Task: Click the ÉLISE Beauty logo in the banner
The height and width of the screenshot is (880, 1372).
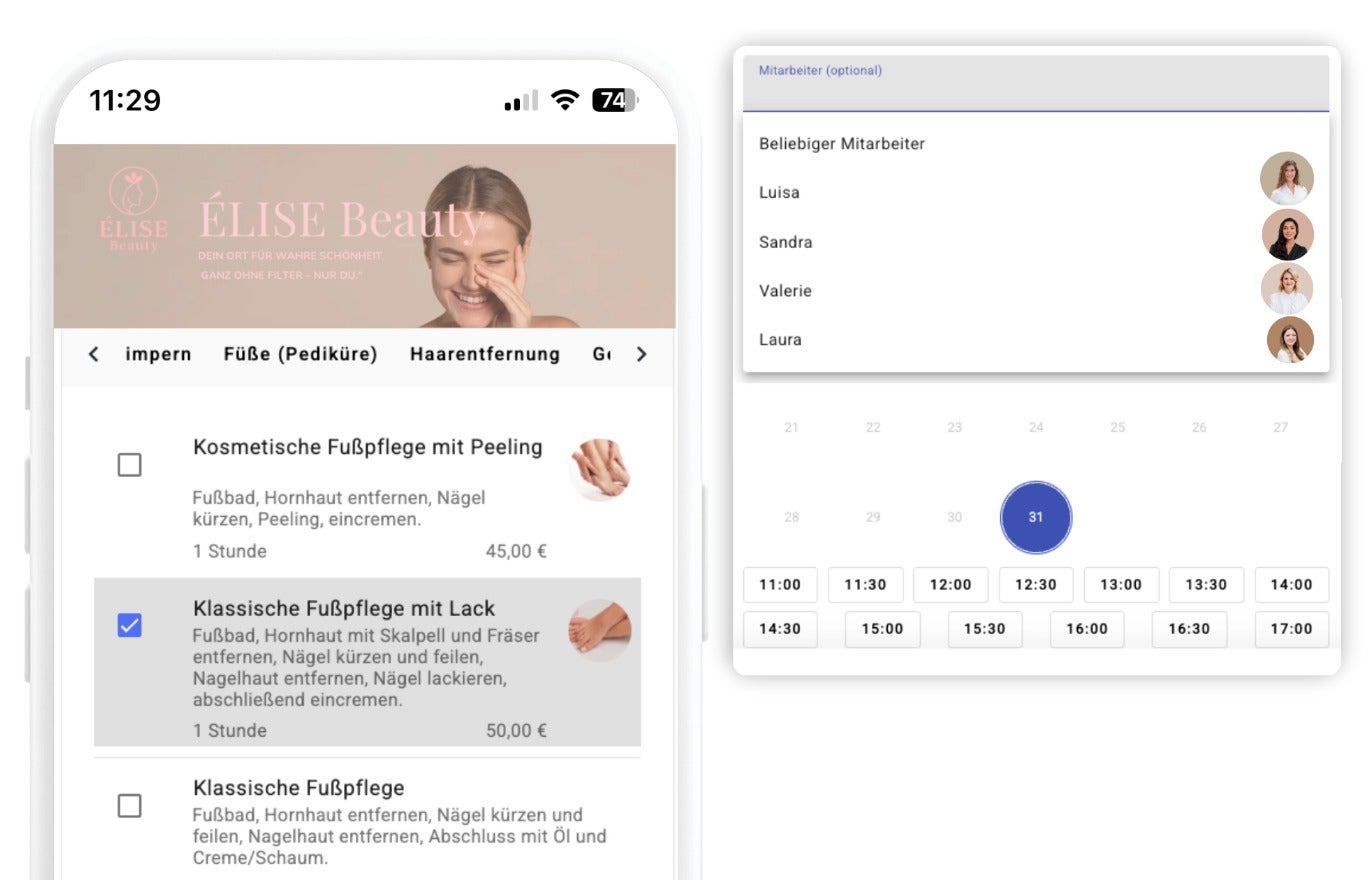Action: coord(134,210)
